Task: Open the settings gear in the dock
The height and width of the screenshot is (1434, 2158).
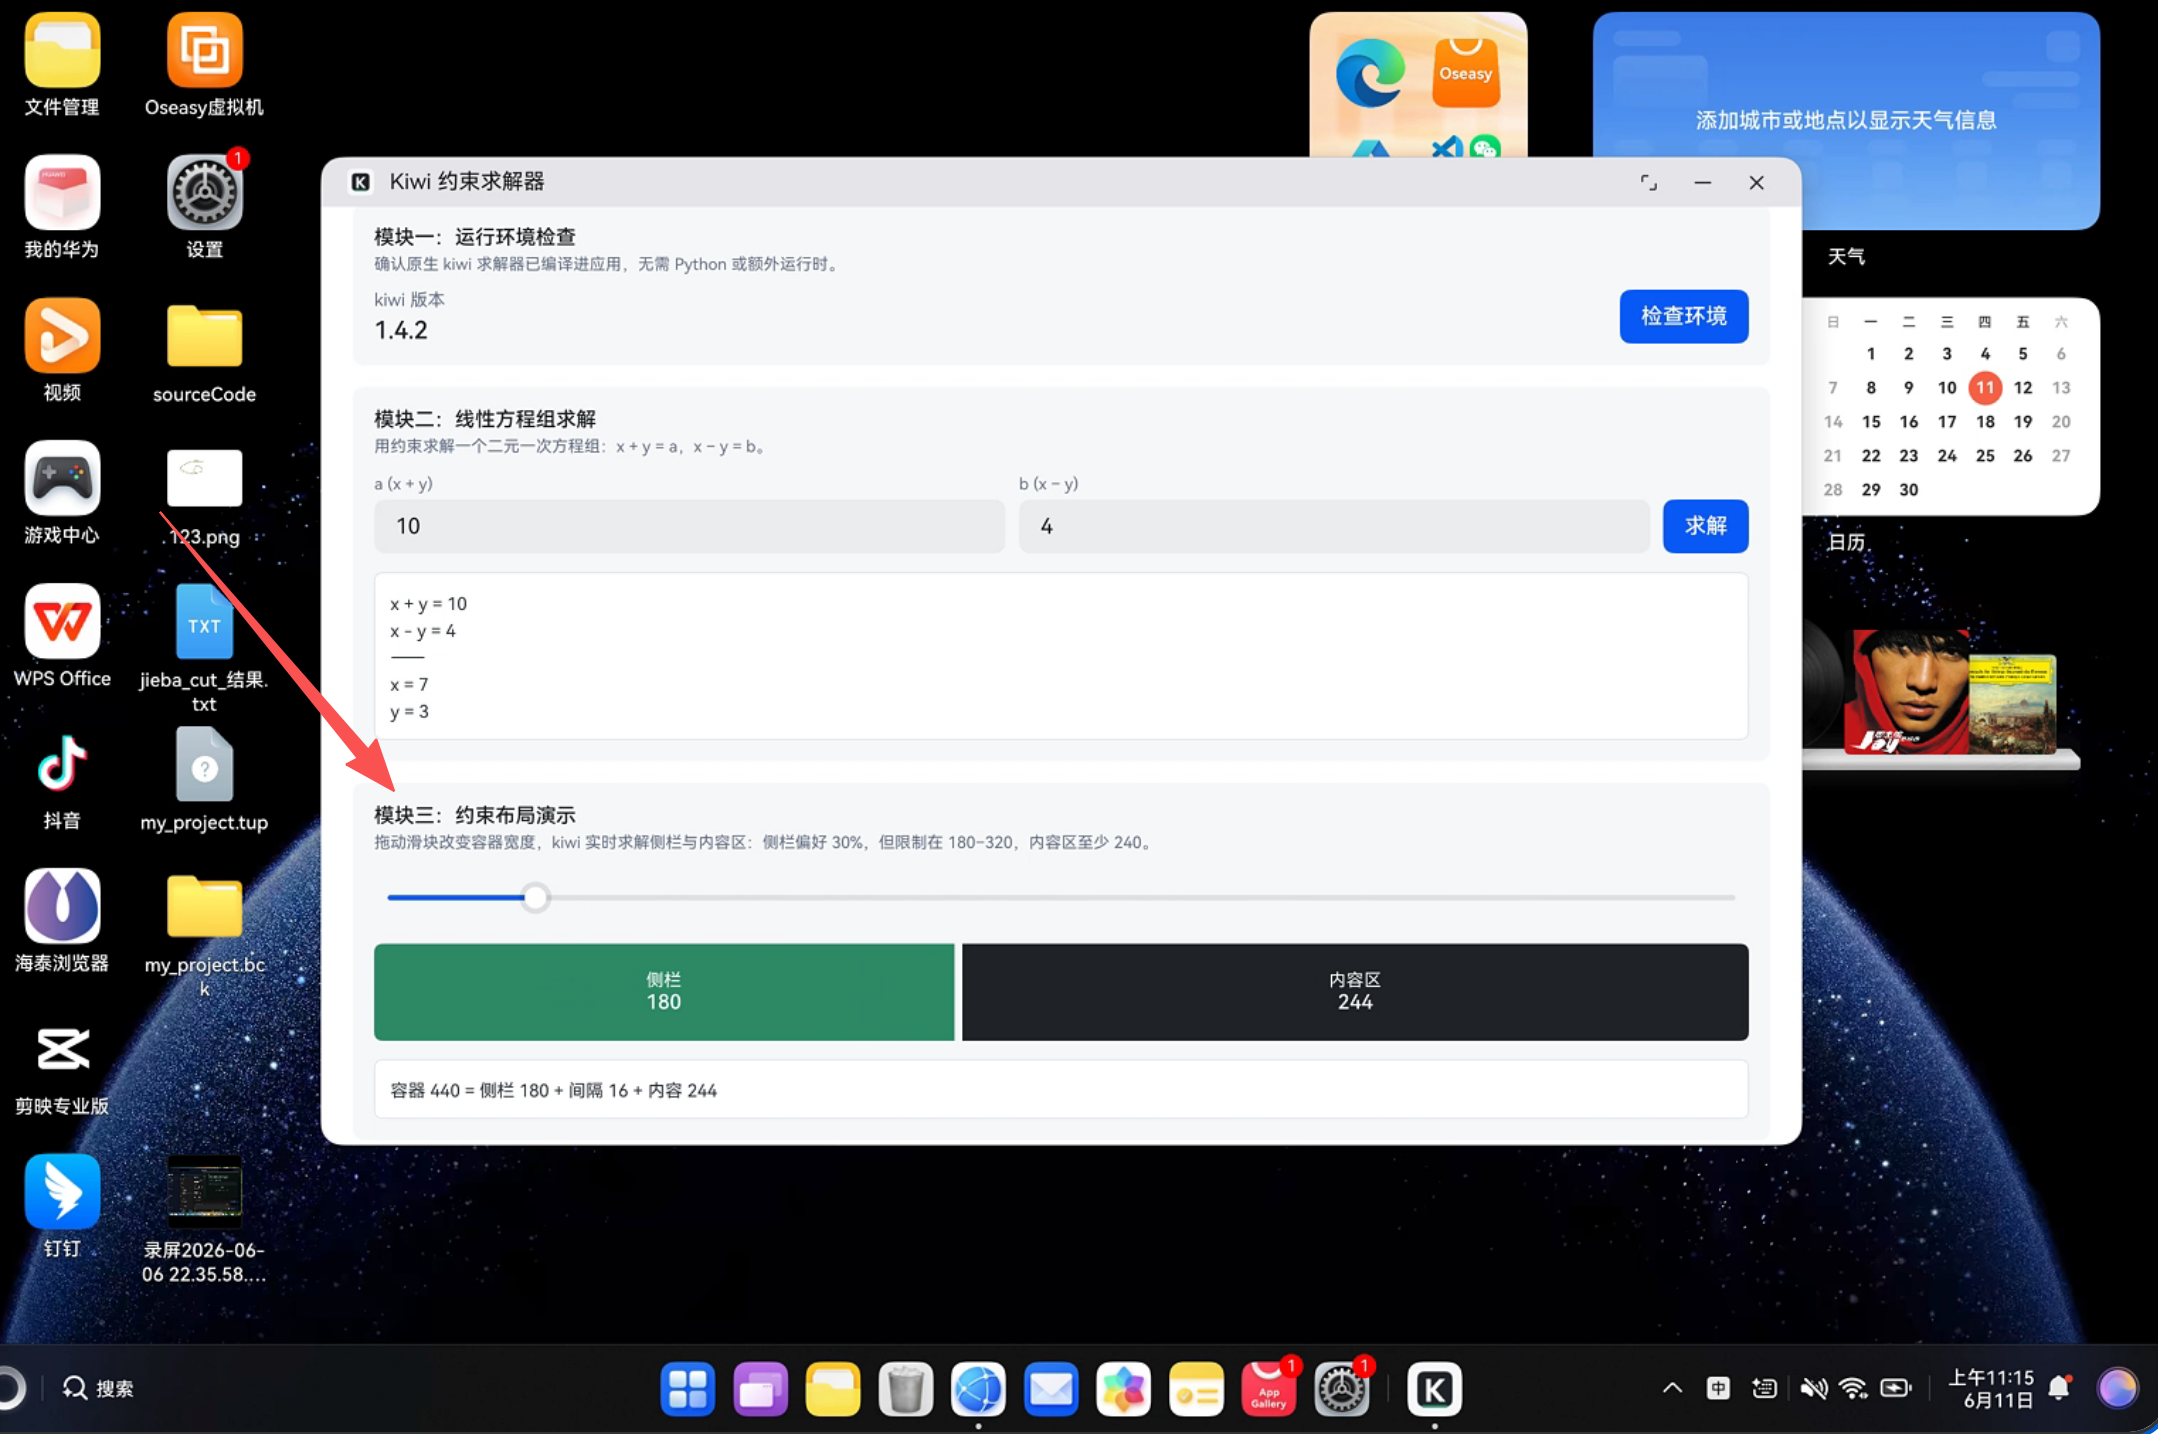Action: click(x=1341, y=1389)
